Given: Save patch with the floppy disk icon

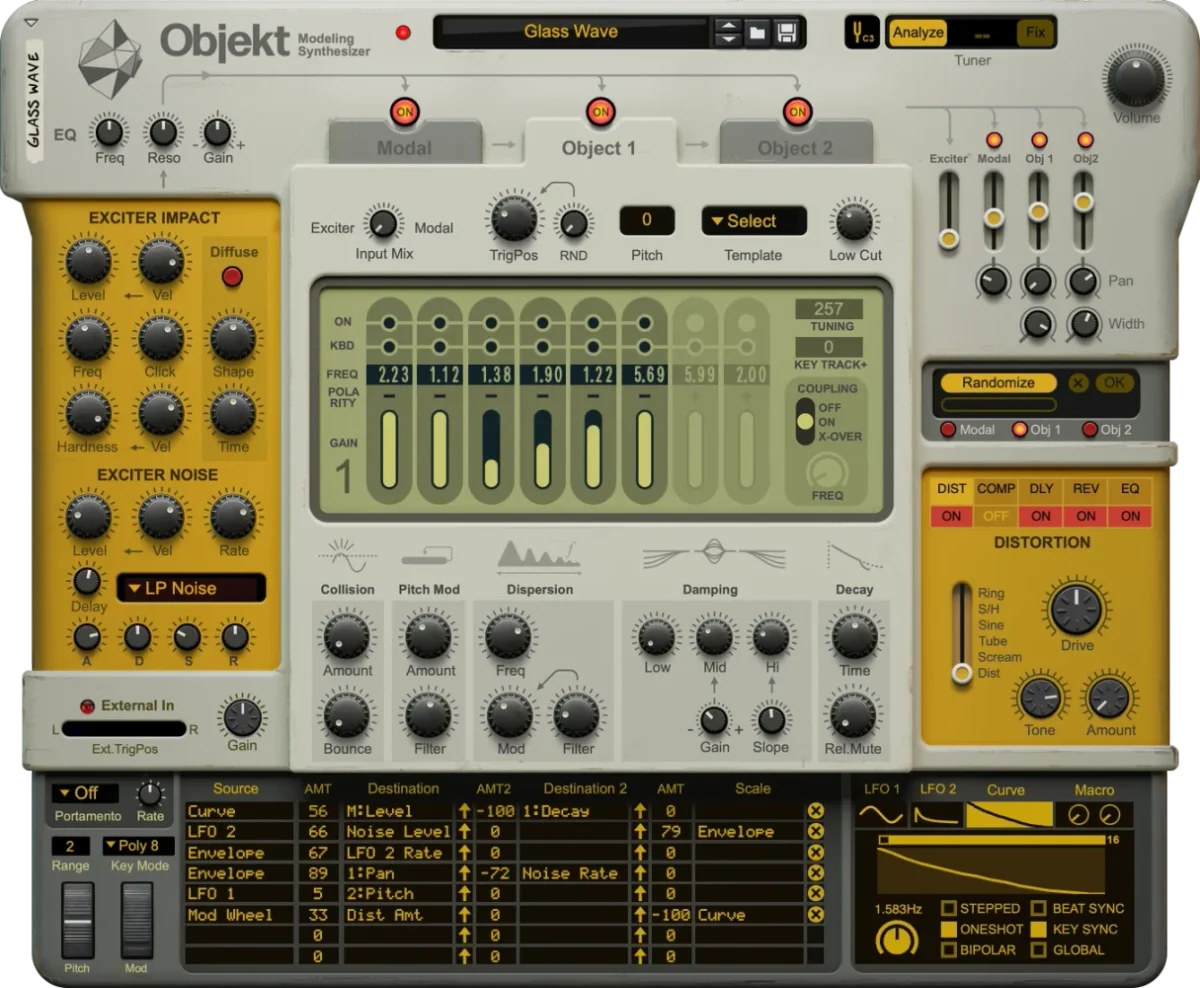Looking at the screenshot, I should coord(786,33).
